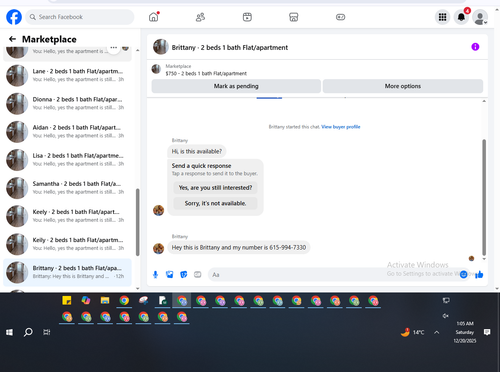Open the View buyer profile link
Screen dimensions: 500x372
341,127
